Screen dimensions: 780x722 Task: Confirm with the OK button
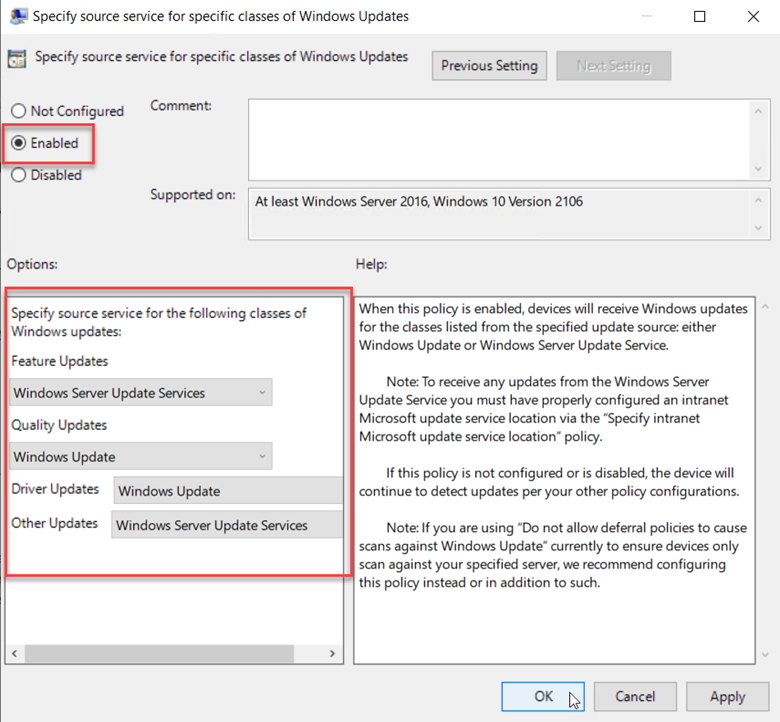tap(543, 696)
